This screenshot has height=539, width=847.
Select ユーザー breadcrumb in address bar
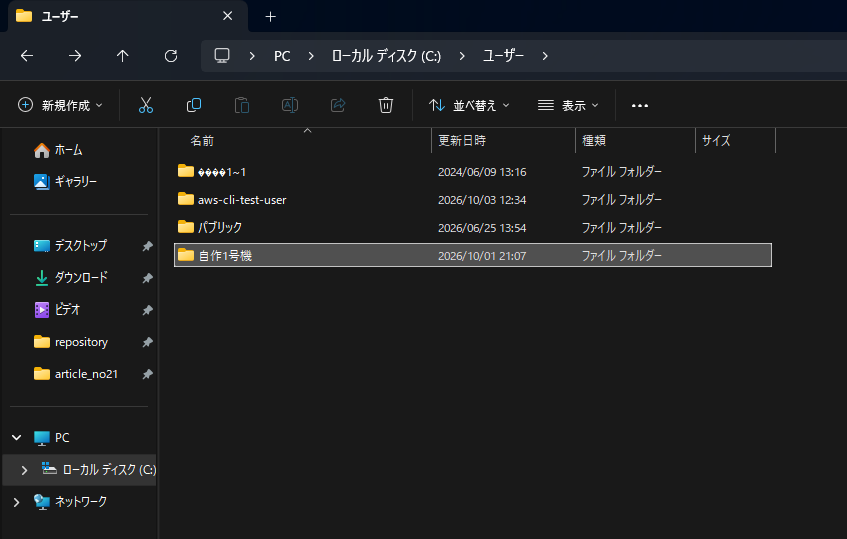503,56
